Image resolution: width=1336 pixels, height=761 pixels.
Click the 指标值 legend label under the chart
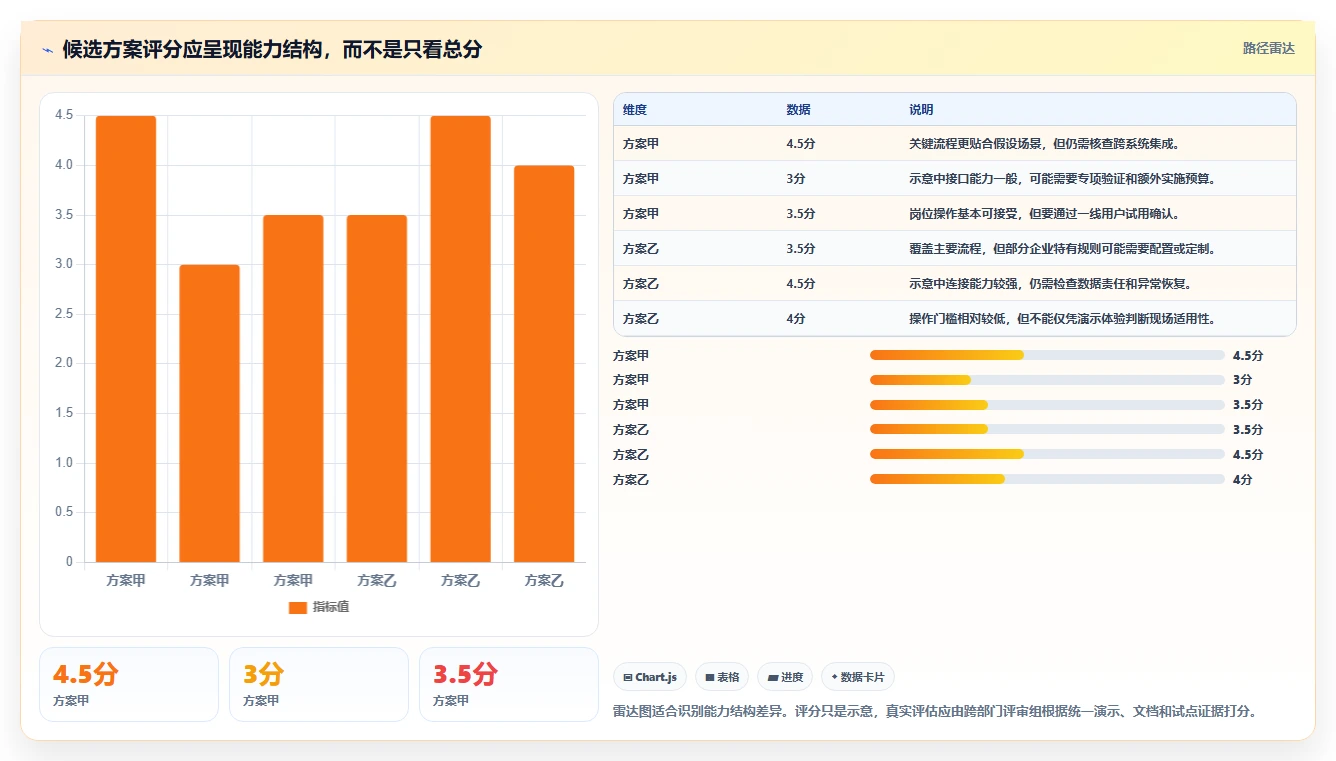coord(331,607)
